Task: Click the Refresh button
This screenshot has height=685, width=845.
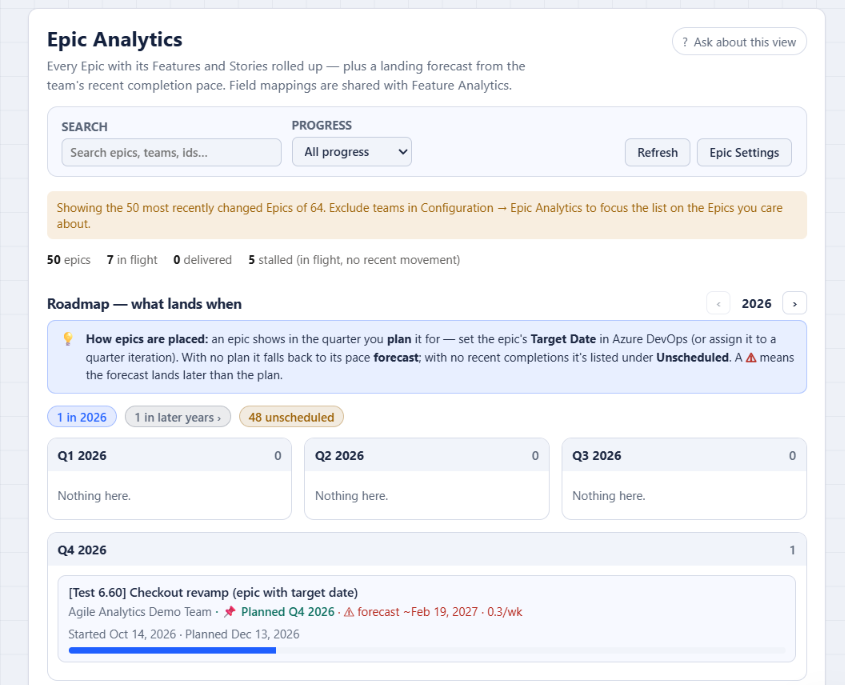Action: (657, 153)
